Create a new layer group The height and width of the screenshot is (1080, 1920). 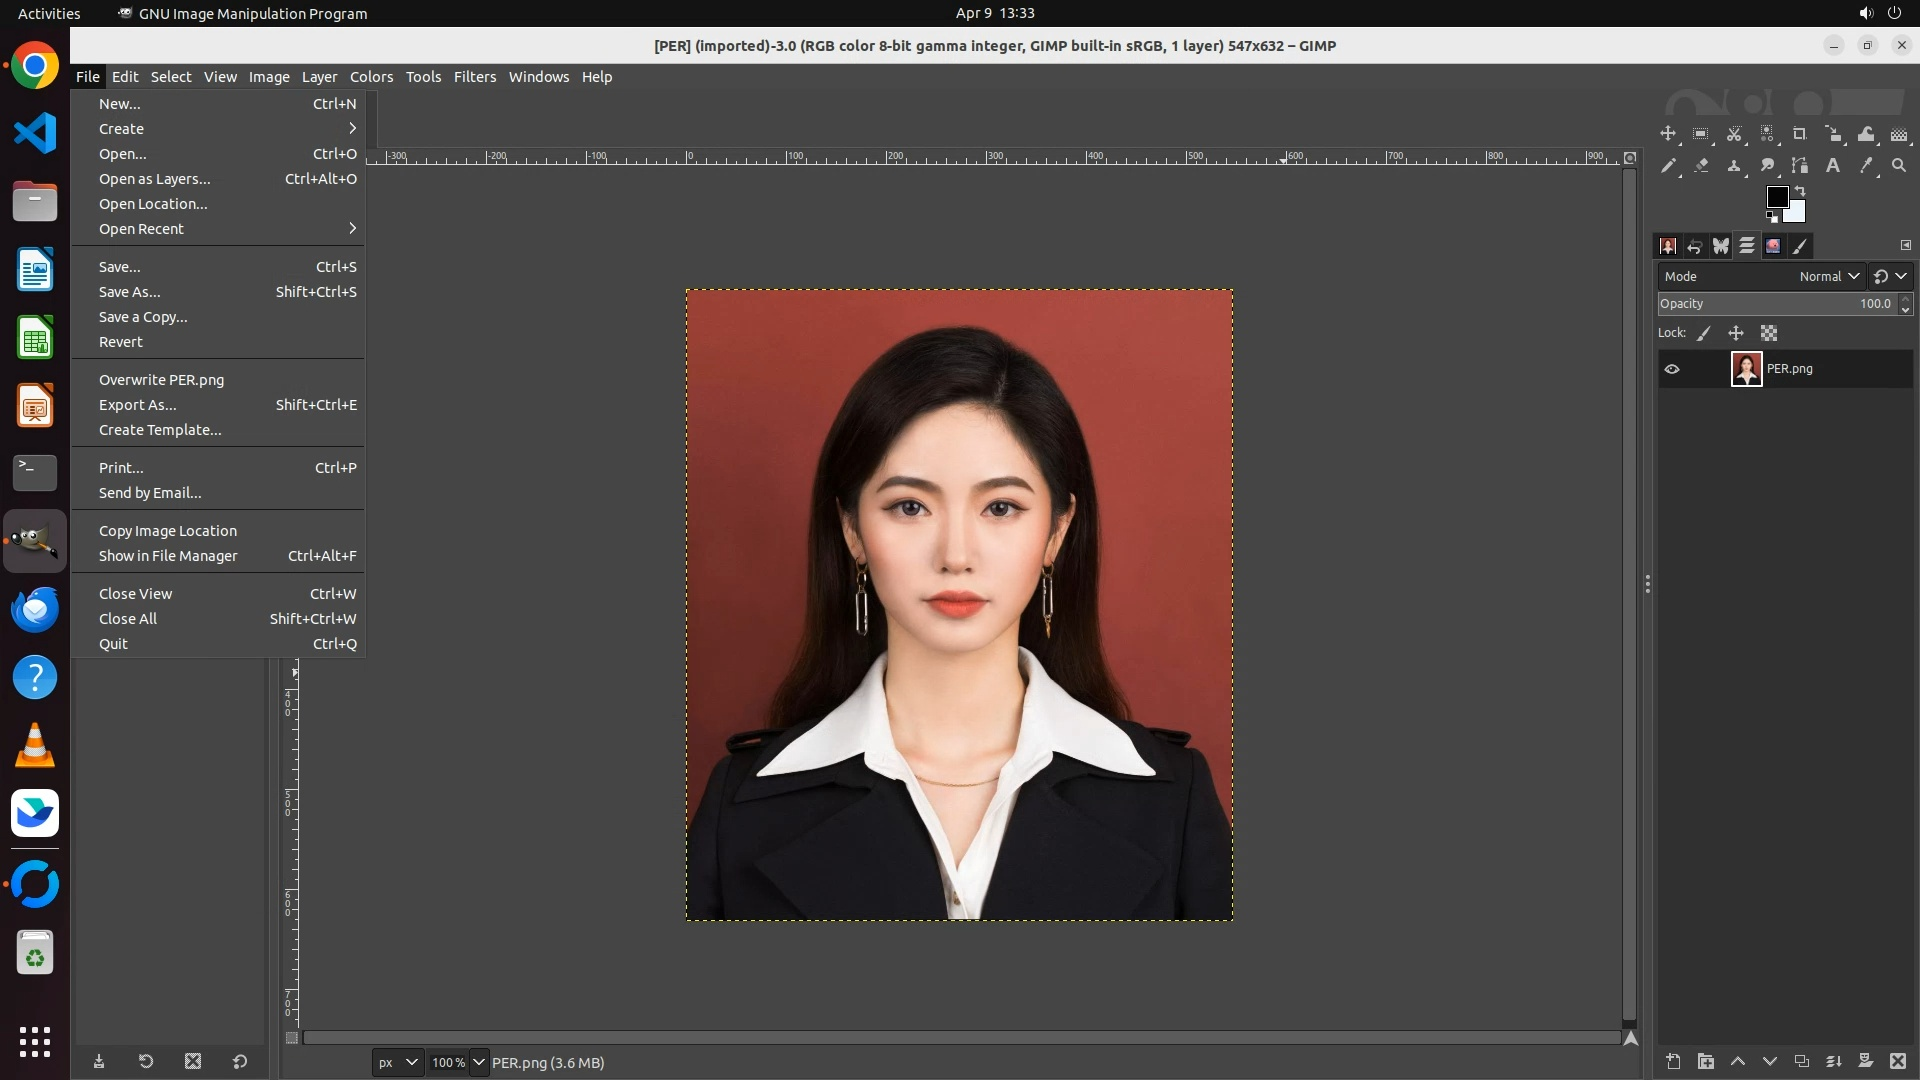tap(1706, 1061)
